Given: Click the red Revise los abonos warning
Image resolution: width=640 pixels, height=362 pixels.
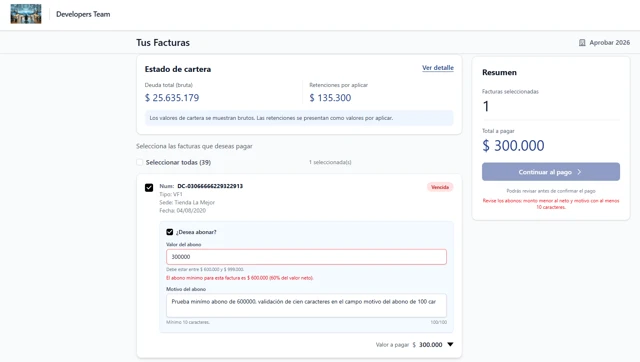Looking at the screenshot, I should click(x=551, y=204).
